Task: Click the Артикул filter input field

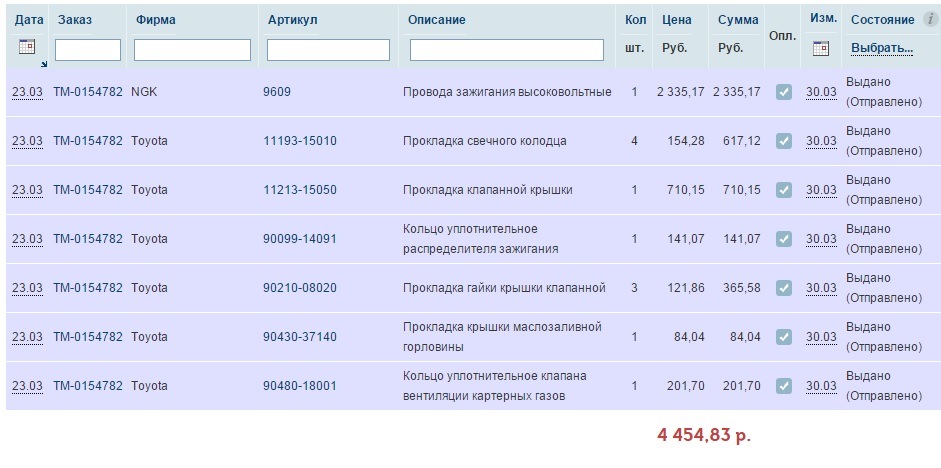Action: coord(328,50)
